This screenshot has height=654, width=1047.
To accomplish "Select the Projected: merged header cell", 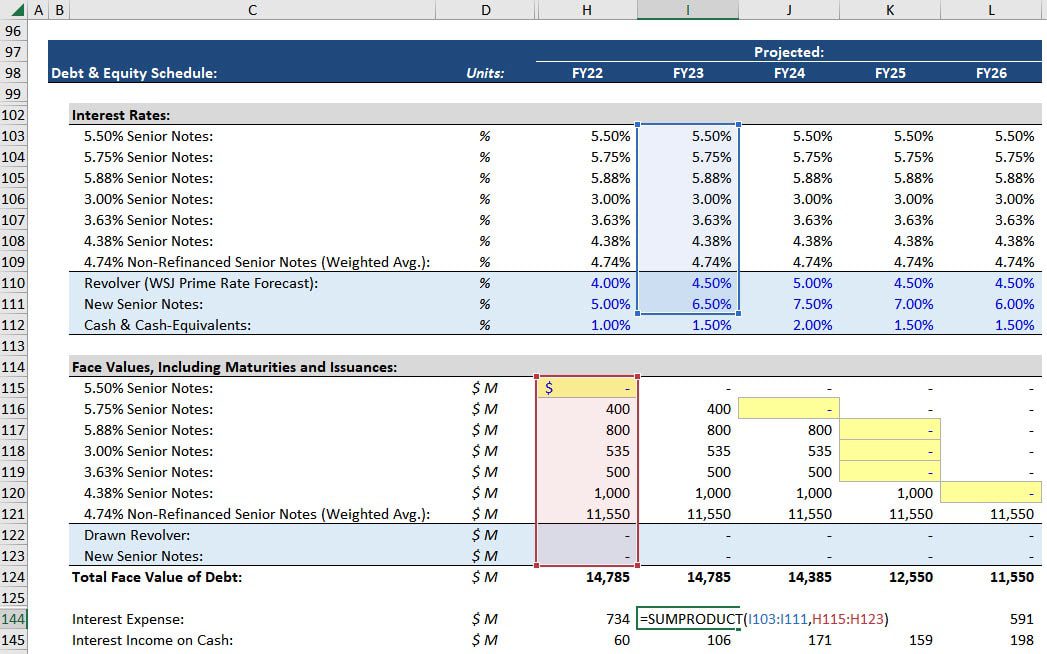I will coord(789,52).
